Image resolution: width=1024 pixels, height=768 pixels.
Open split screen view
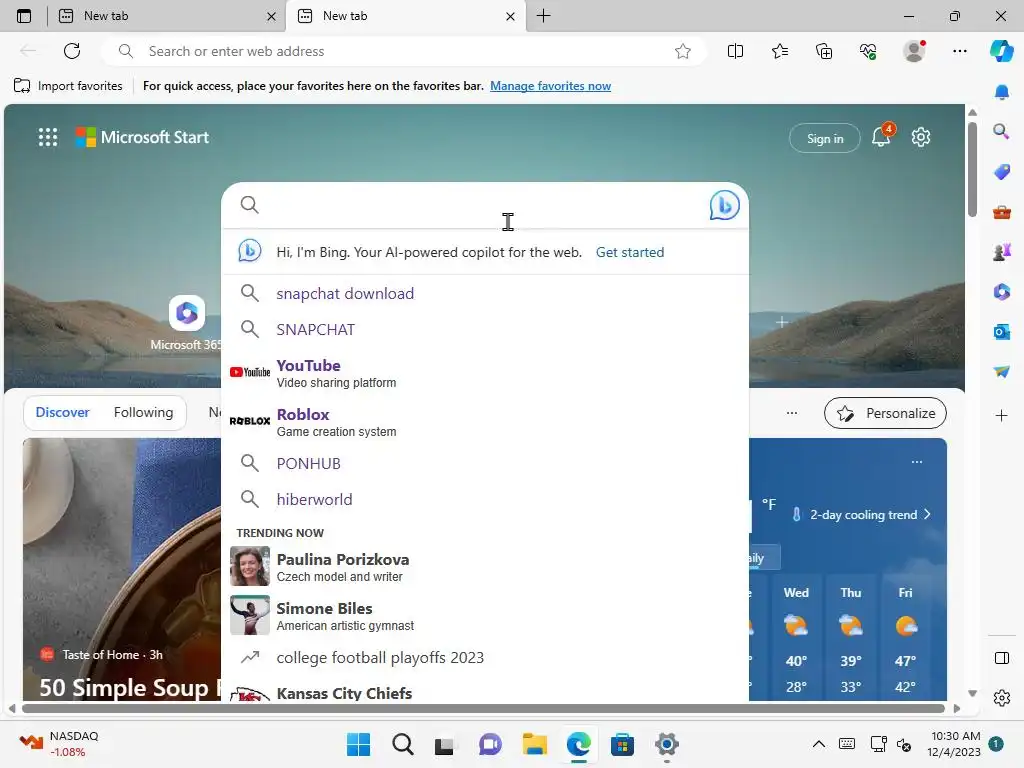tap(735, 51)
